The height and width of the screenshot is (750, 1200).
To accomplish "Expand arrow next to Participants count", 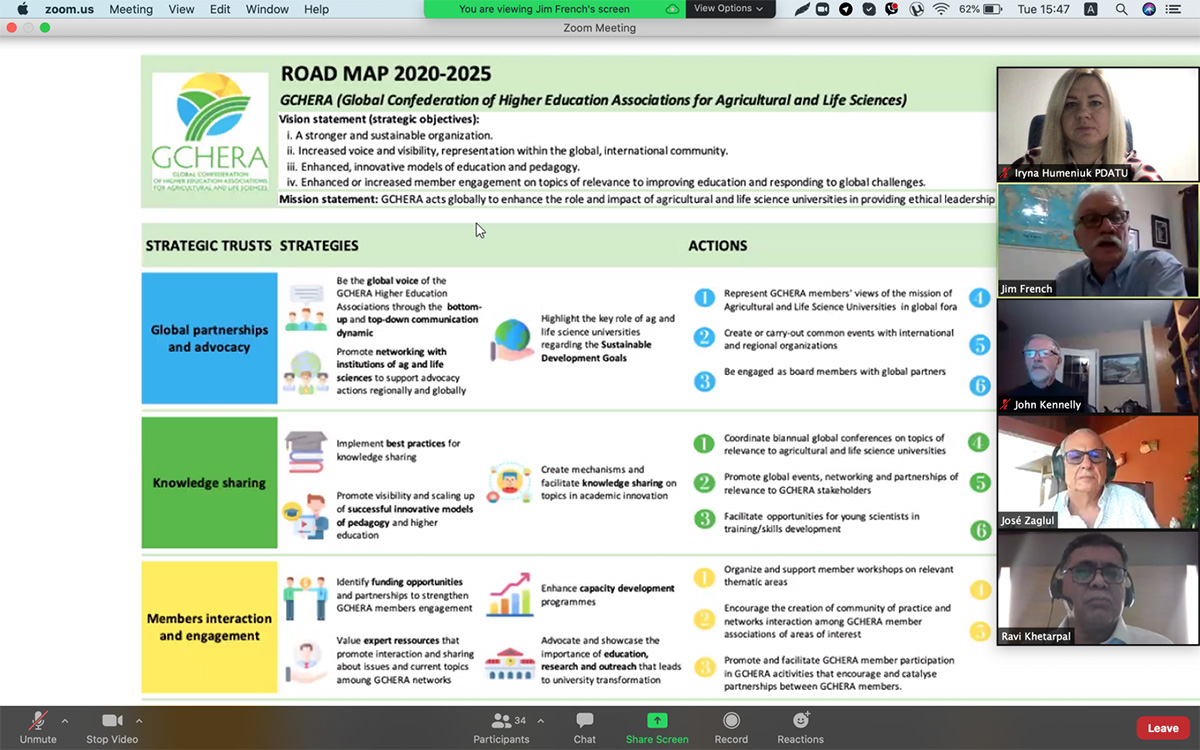I will click(x=541, y=720).
